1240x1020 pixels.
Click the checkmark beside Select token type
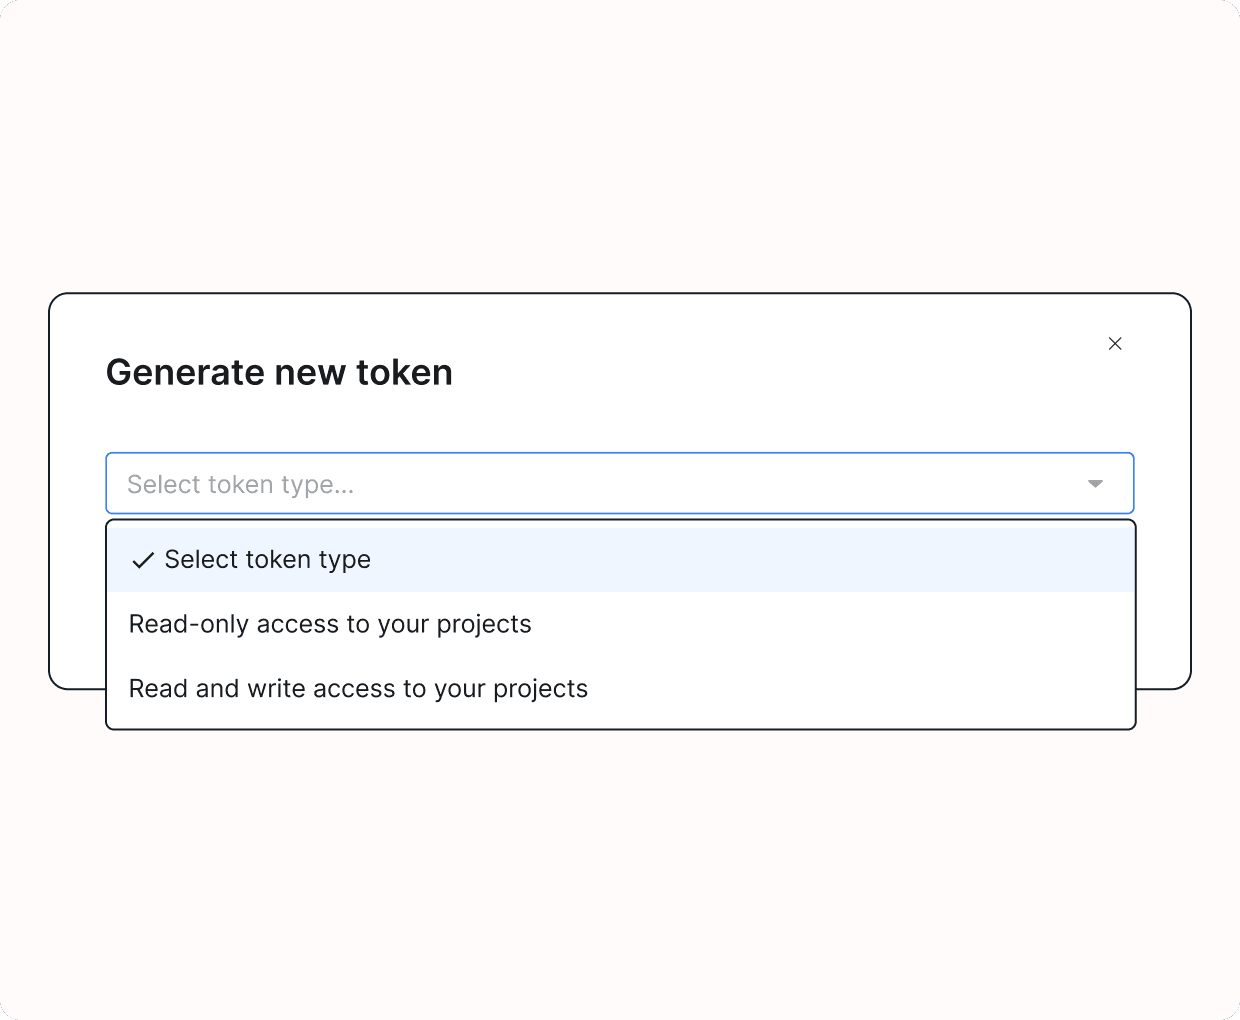(x=143, y=560)
